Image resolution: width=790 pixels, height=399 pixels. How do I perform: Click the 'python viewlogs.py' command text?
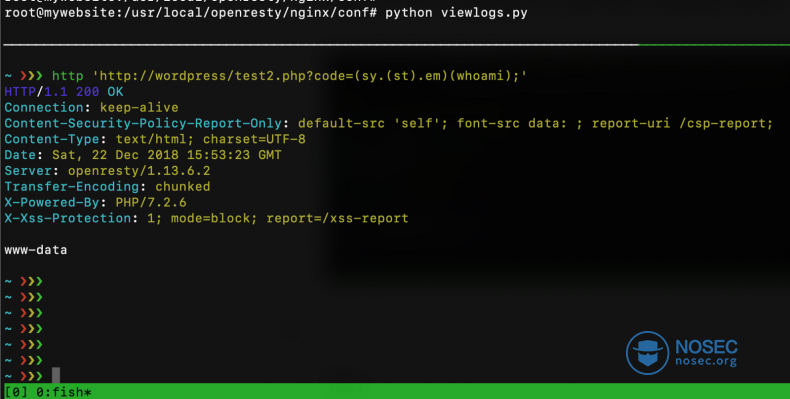pyautogui.click(x=456, y=13)
